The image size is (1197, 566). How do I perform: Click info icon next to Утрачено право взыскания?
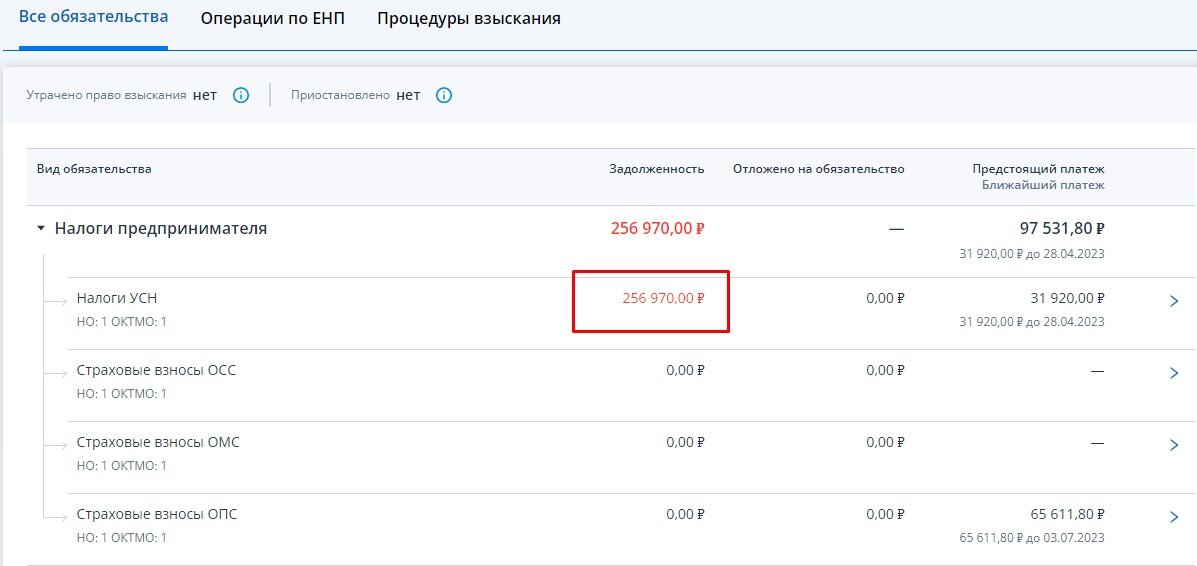(x=240, y=95)
